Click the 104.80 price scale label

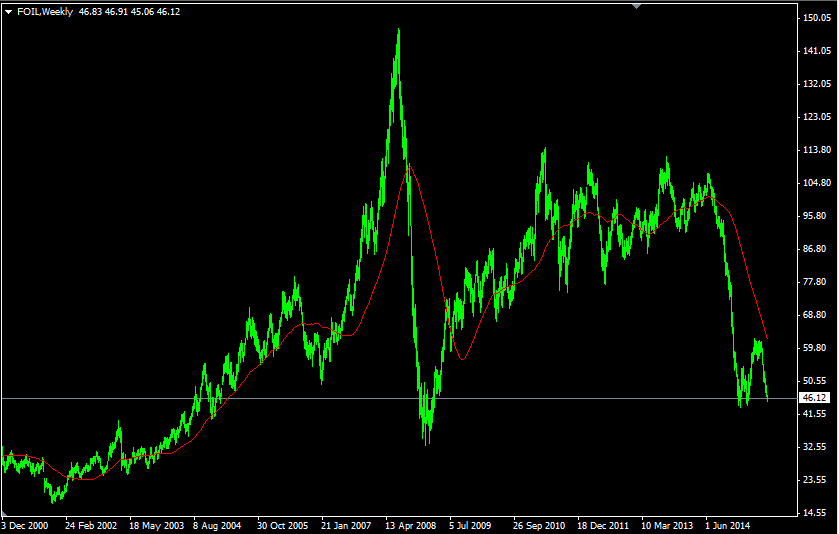click(x=817, y=182)
